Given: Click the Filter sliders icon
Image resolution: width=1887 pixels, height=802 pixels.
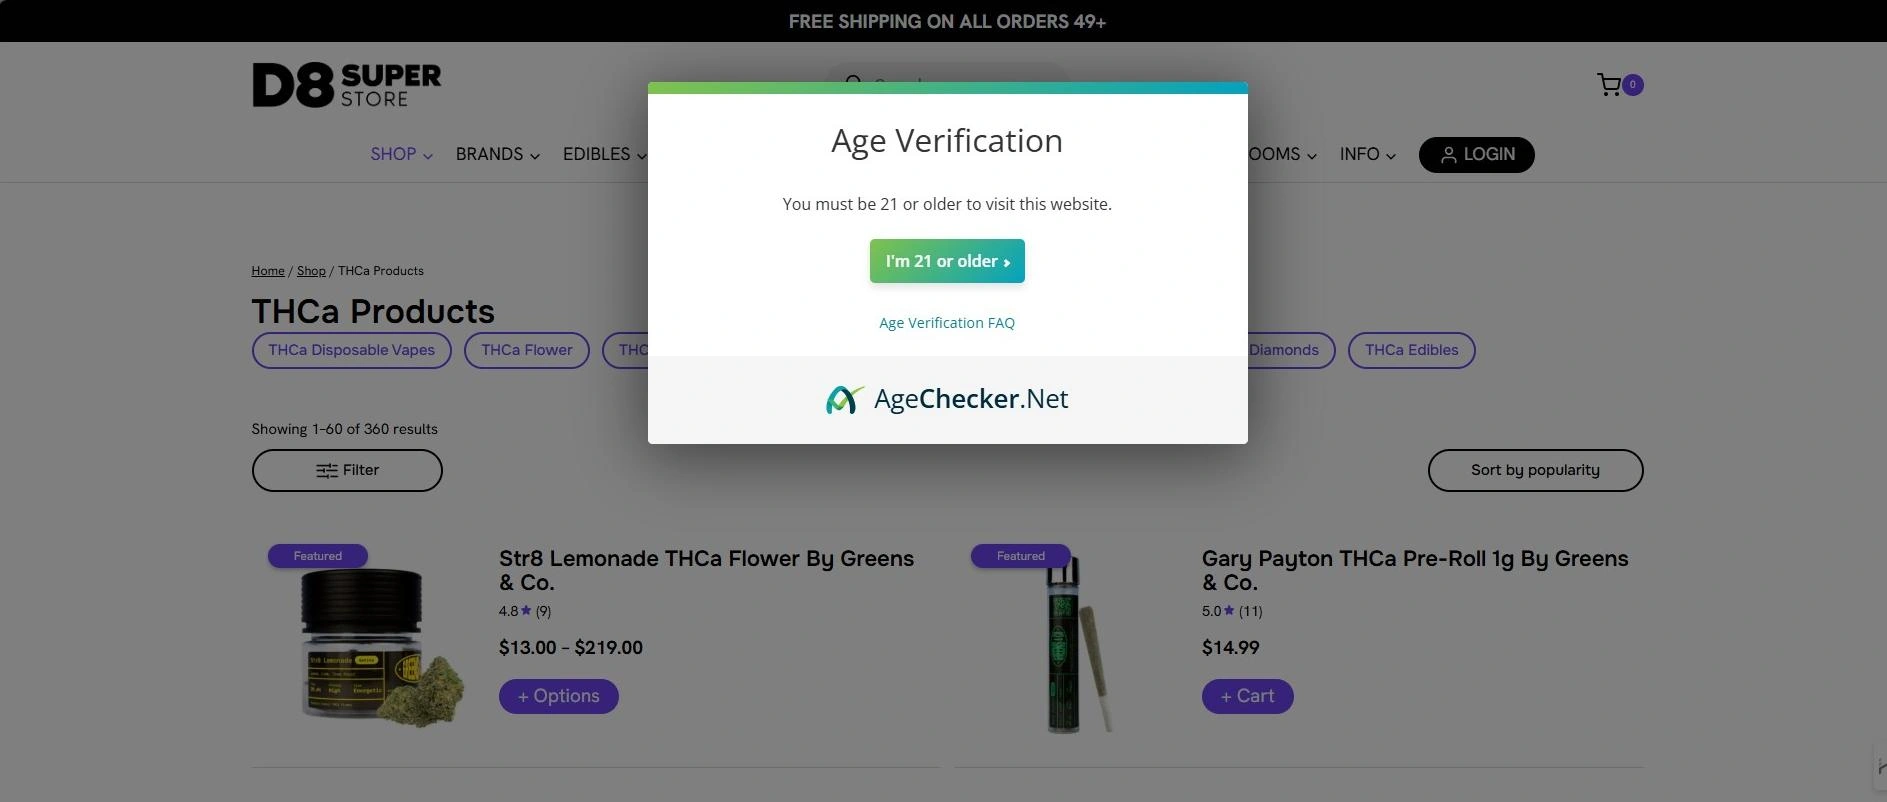Looking at the screenshot, I should click(x=327, y=471).
